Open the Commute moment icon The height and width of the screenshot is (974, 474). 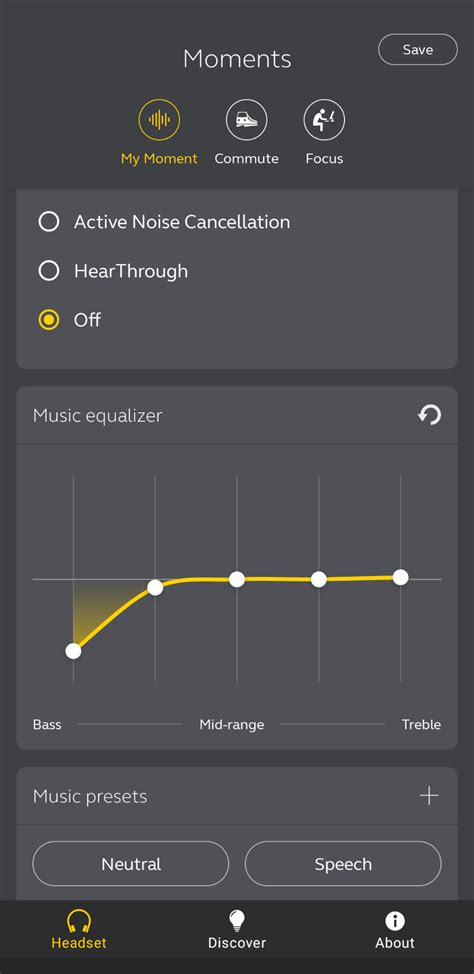pos(247,119)
